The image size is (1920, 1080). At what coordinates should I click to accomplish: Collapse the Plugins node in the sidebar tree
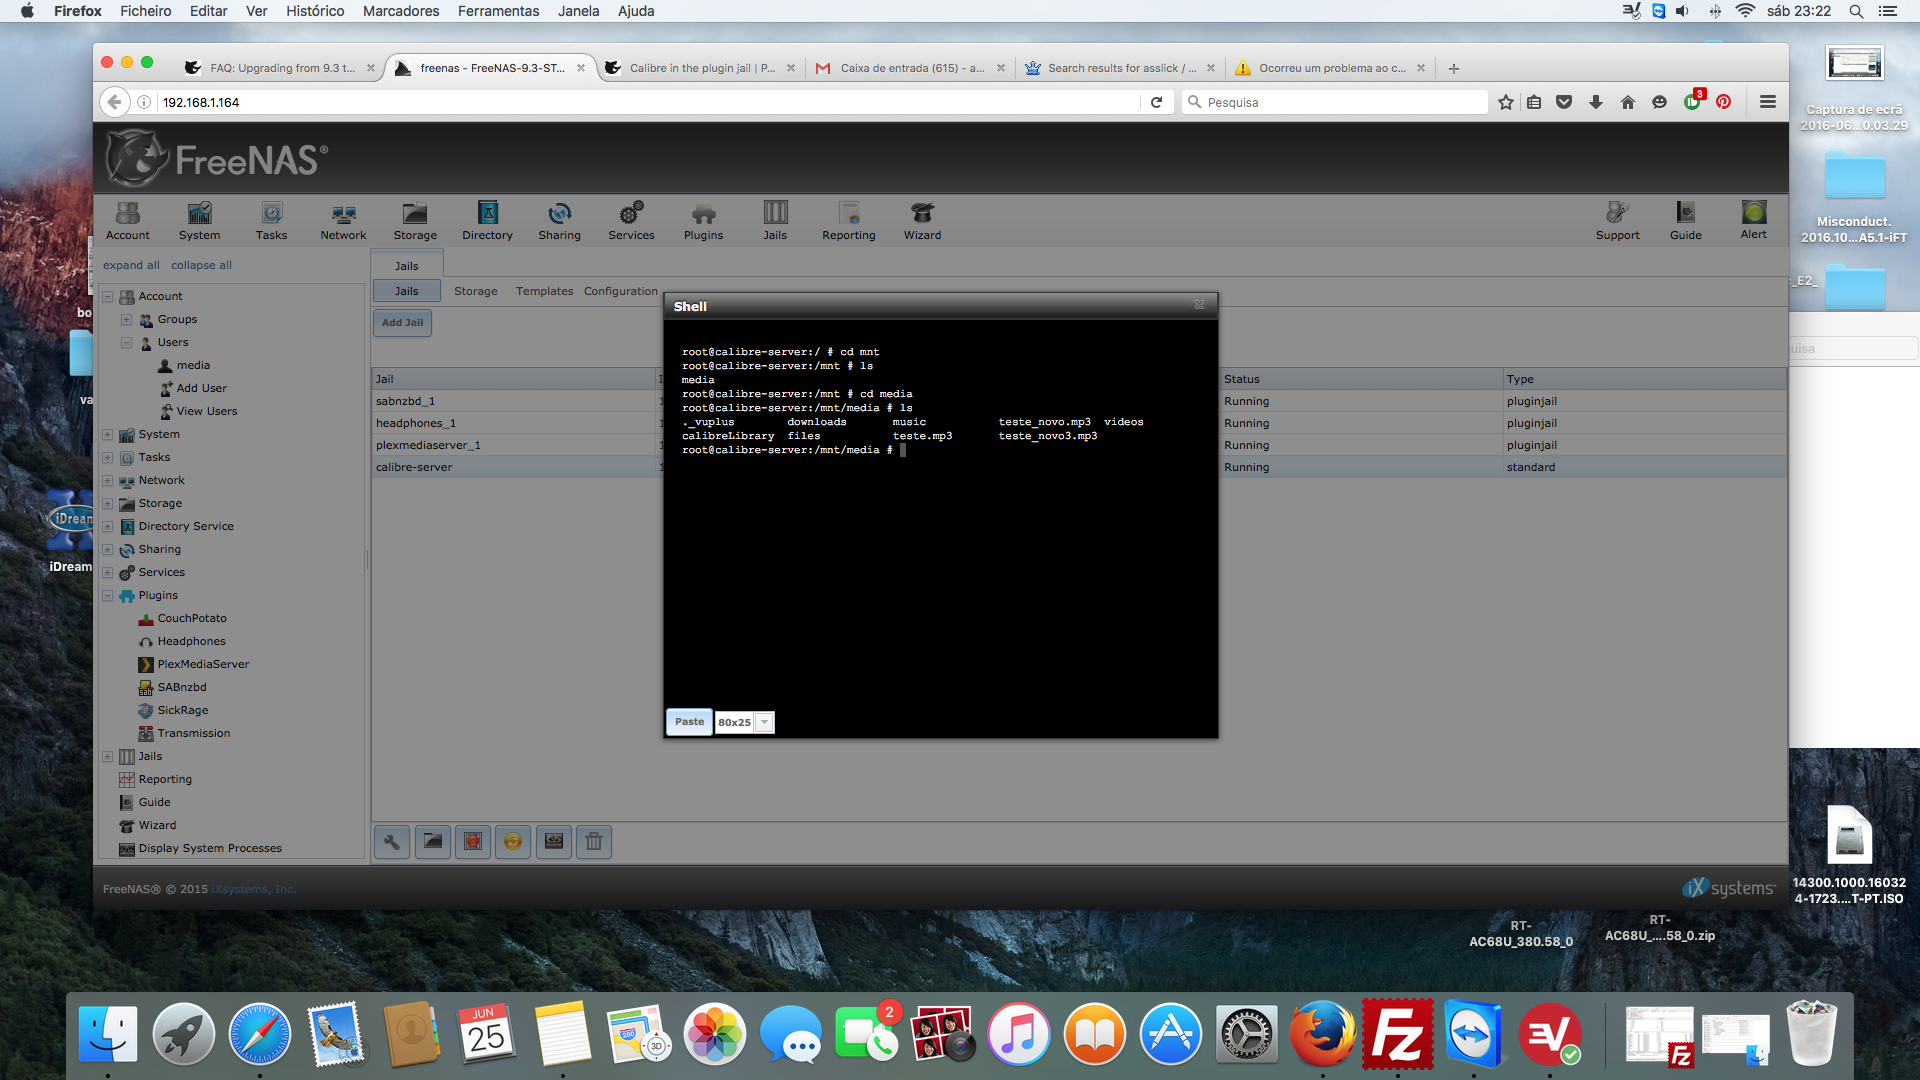click(107, 596)
